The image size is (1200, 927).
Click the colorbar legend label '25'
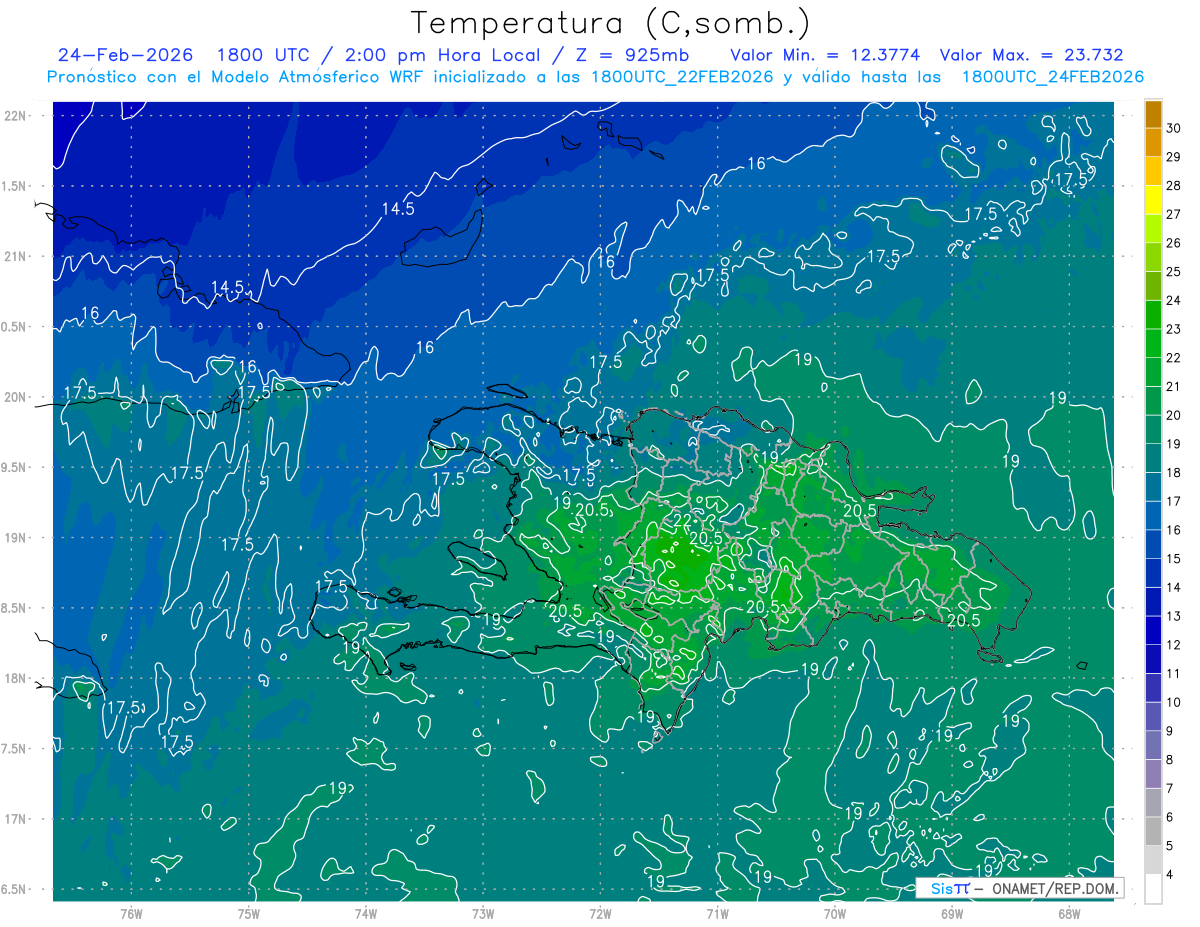click(1173, 272)
